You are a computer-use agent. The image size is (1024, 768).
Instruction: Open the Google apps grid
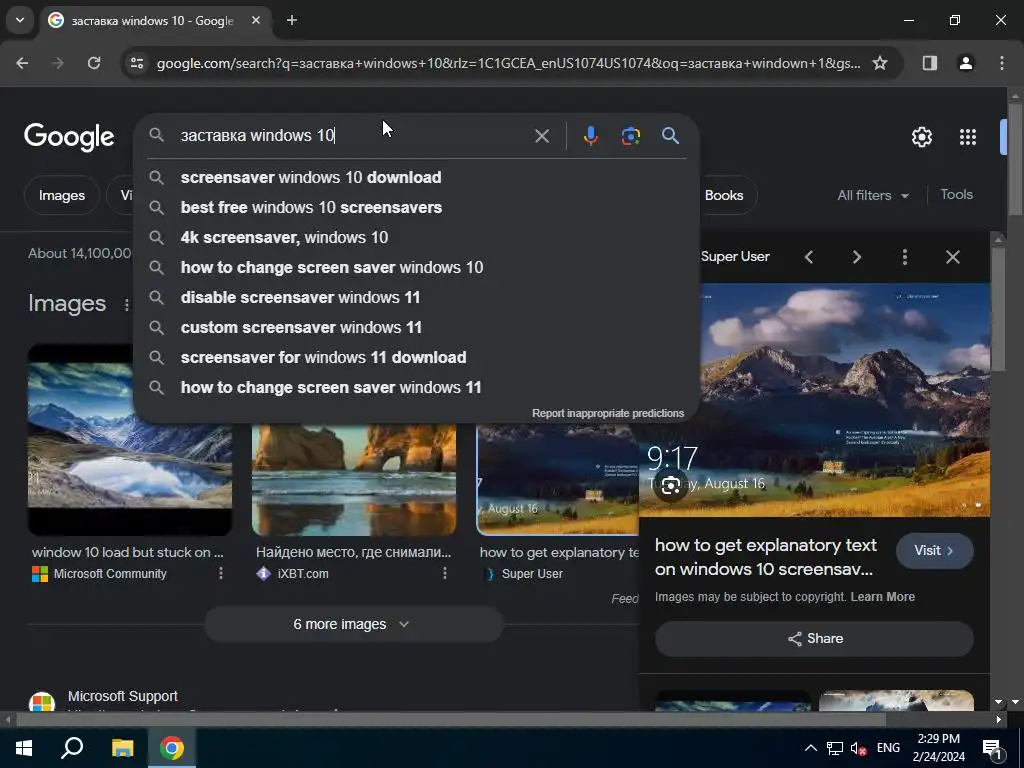tap(968, 137)
